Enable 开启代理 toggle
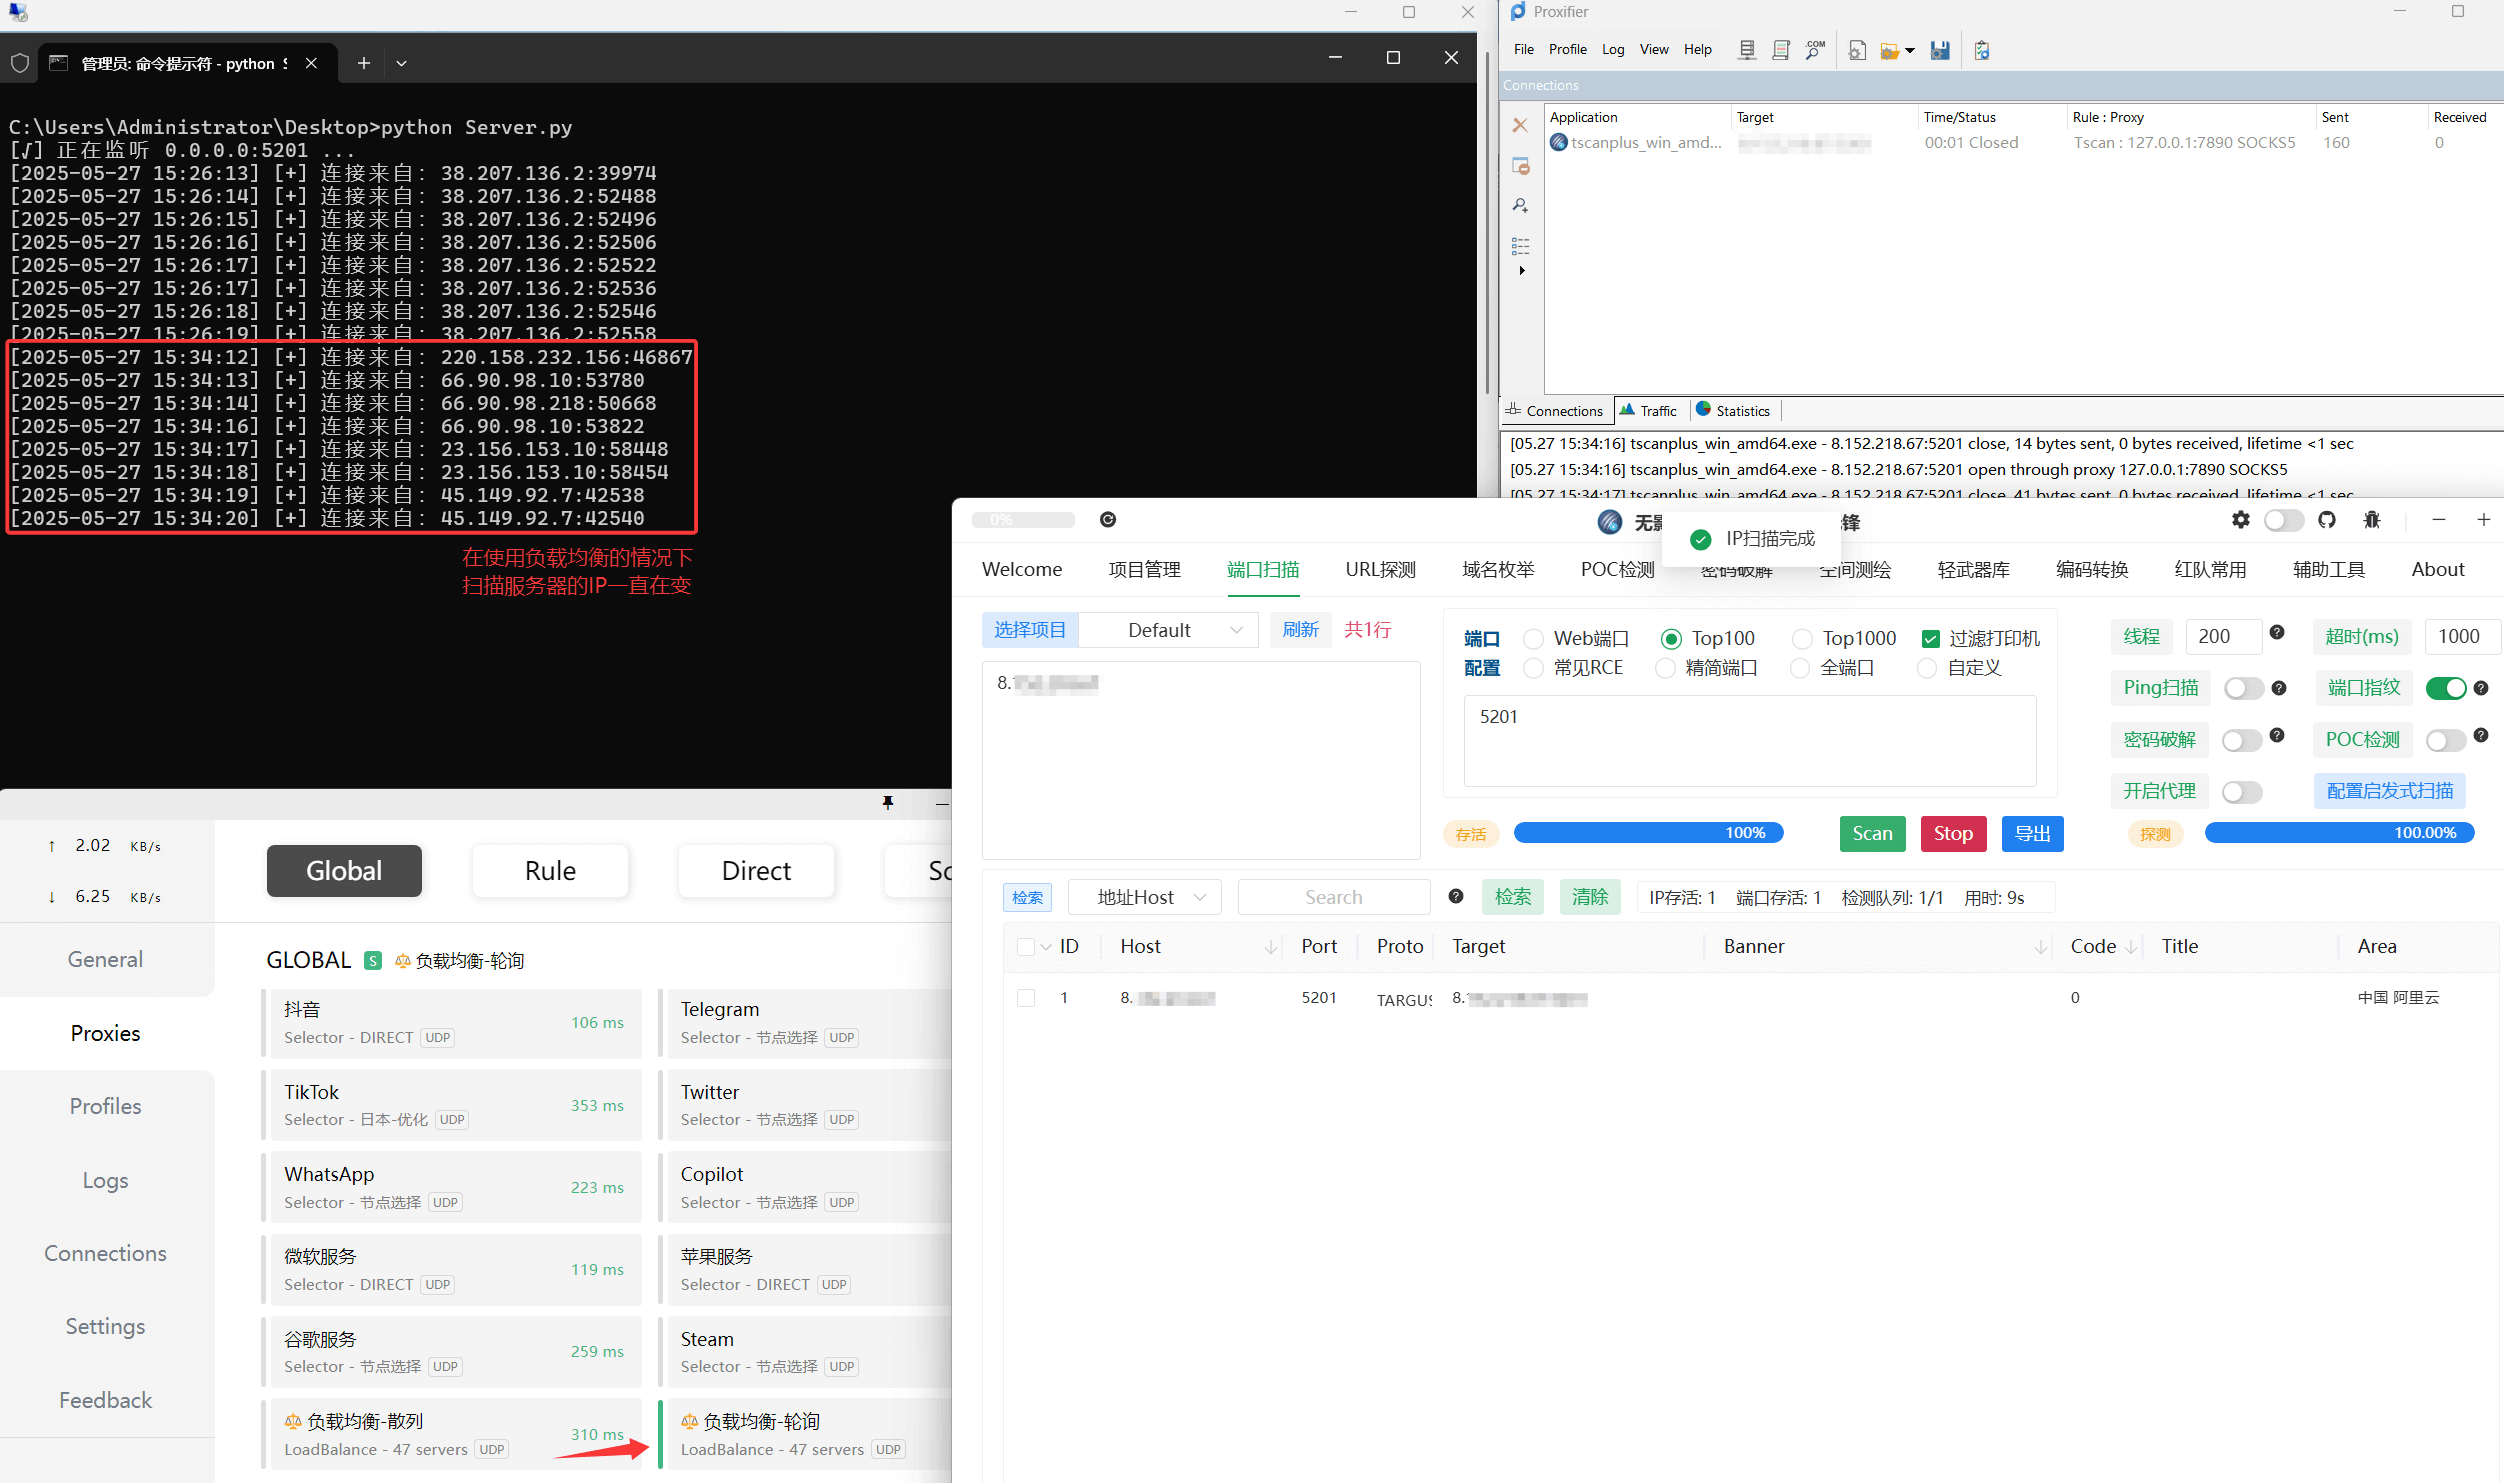Image resolution: width=2504 pixels, height=1483 pixels. click(x=2242, y=792)
